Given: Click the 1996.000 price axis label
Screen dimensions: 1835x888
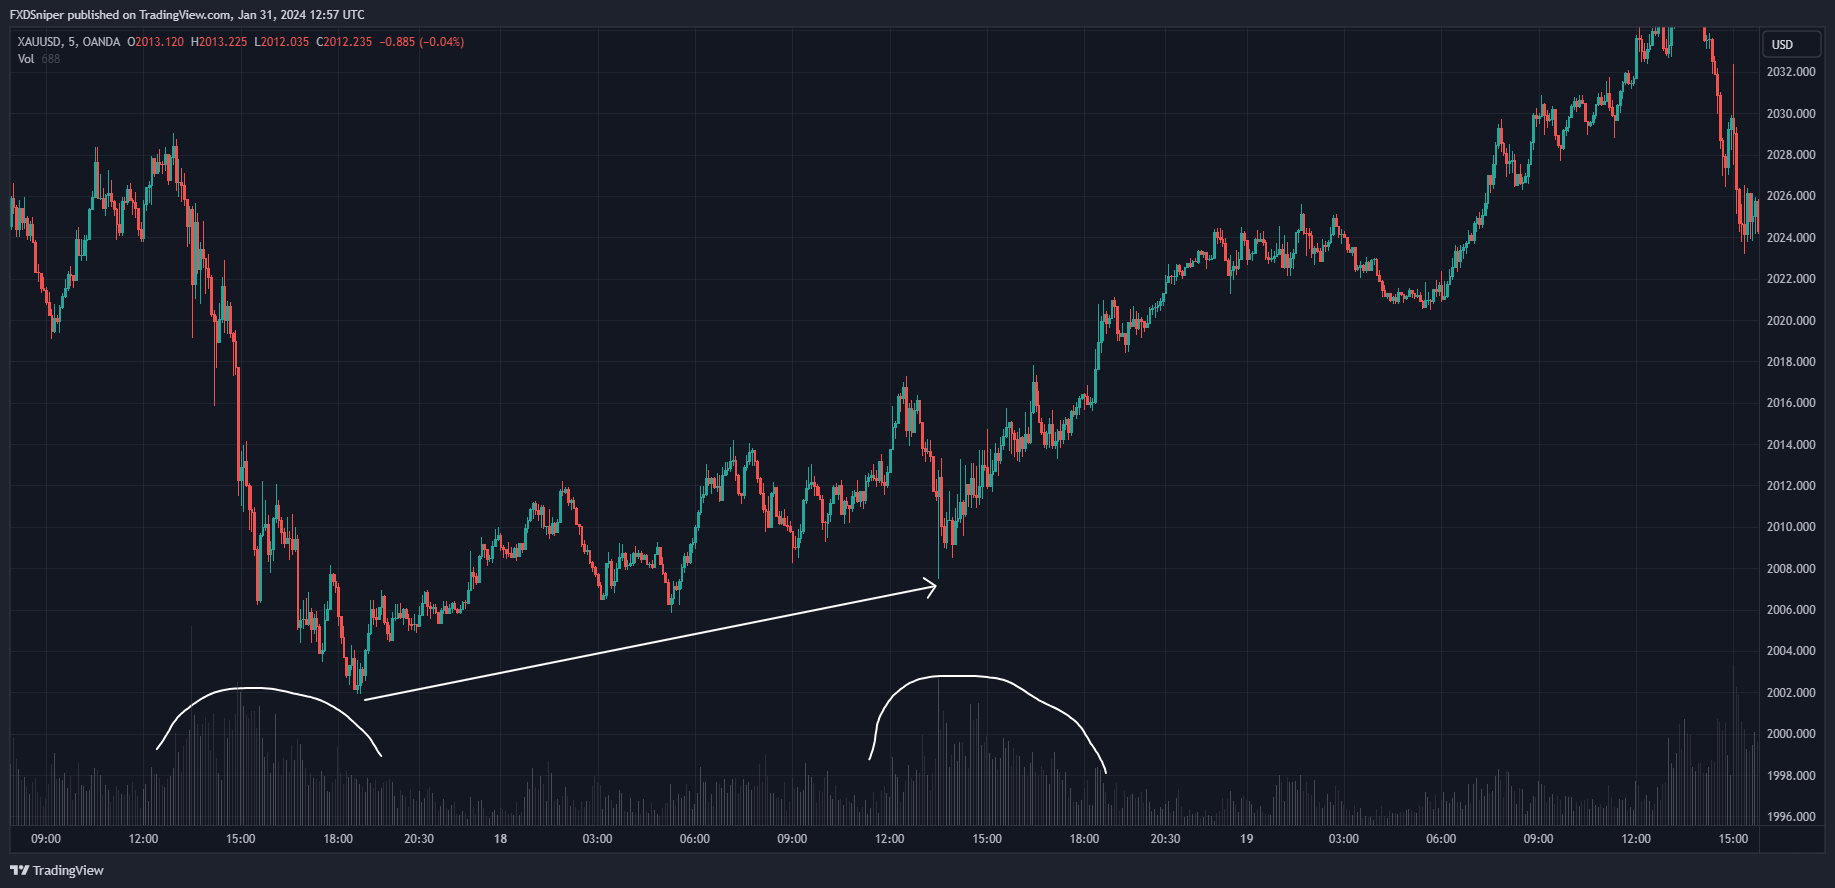Looking at the screenshot, I should [1791, 817].
